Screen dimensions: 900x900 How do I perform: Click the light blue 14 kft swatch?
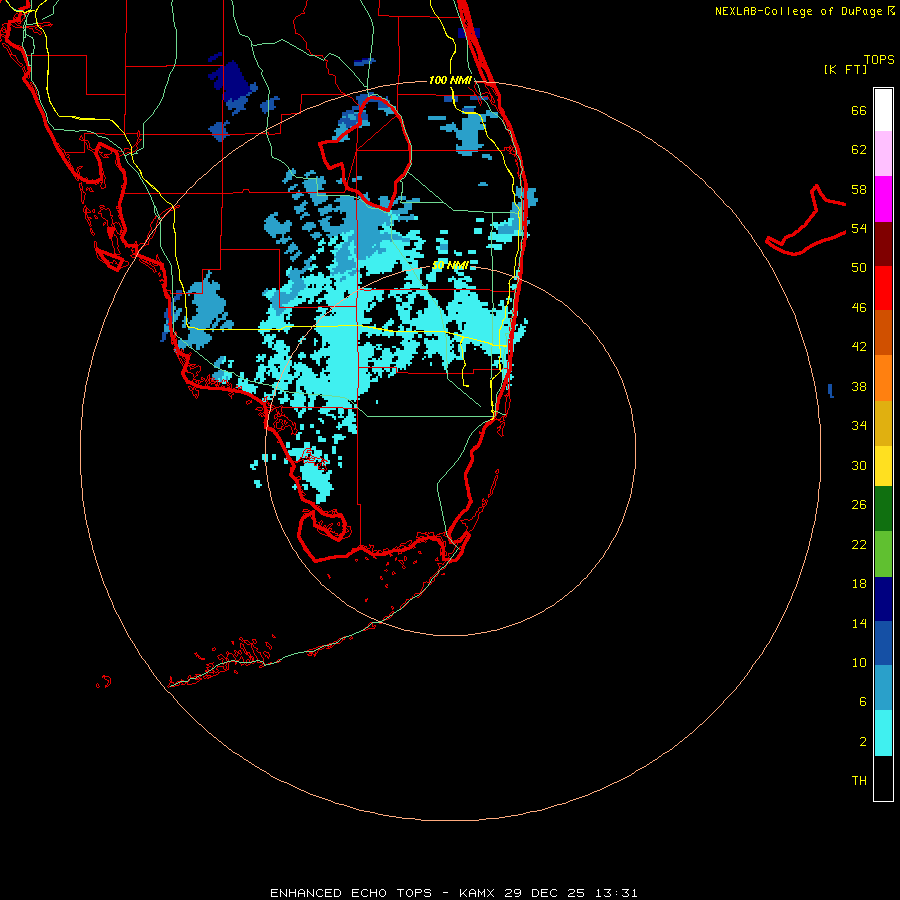(x=883, y=688)
